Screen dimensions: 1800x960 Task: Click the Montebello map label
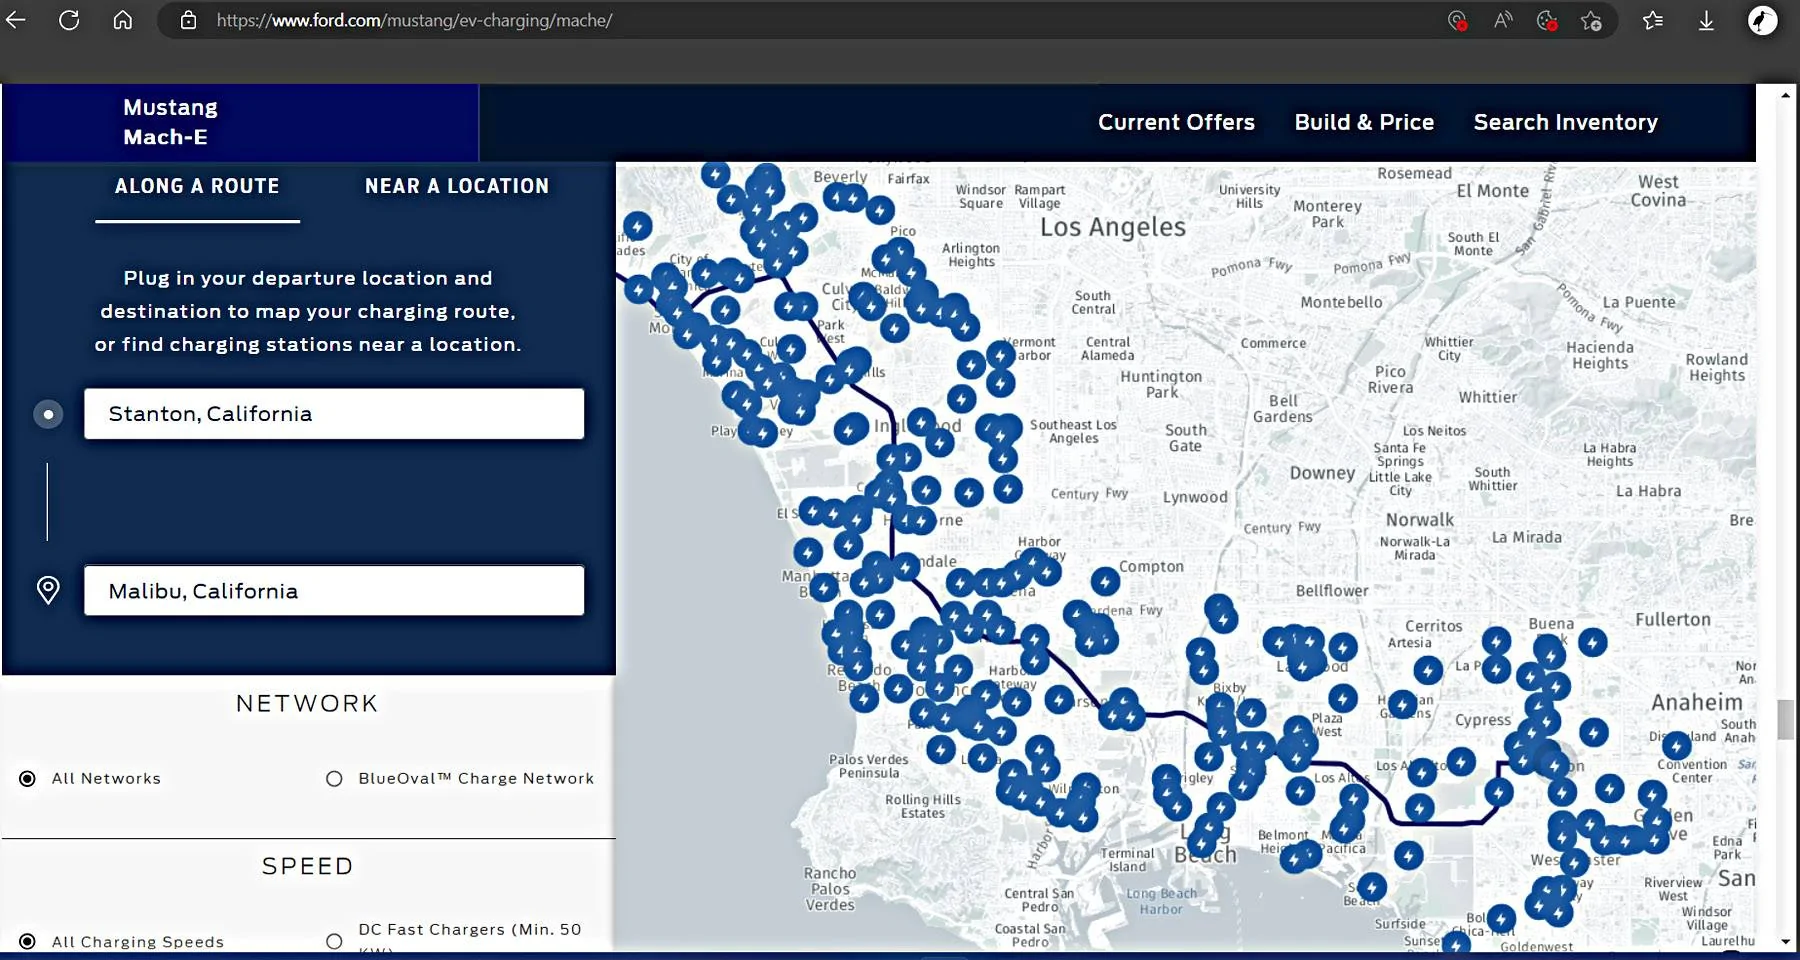click(x=1341, y=302)
